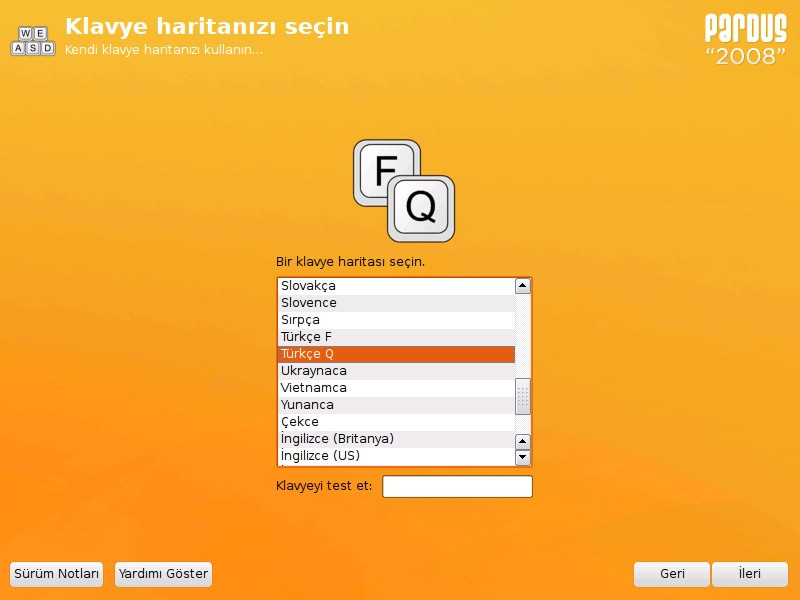Click the keymap list scrollbar handle
The width and height of the screenshot is (800, 600).
[522, 396]
